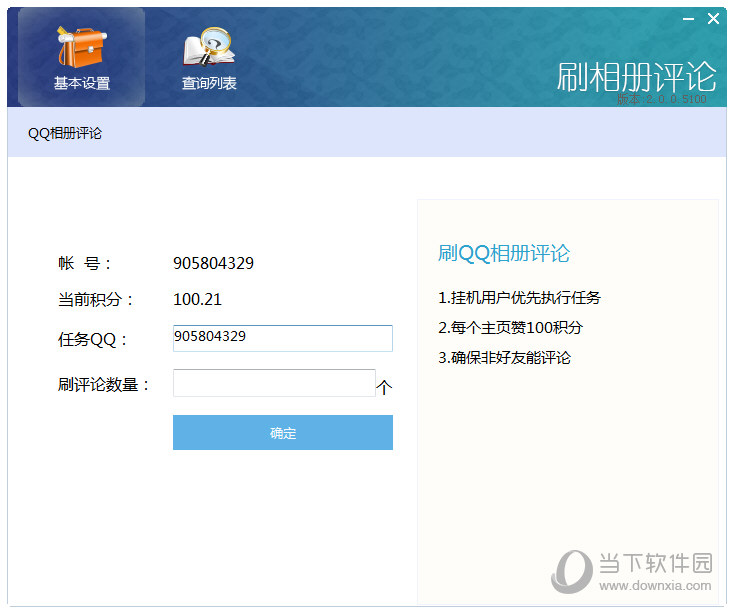Click the 任务QQ label
Image resolution: width=736 pixels, height=615 pixels.
pyautogui.click(x=92, y=339)
